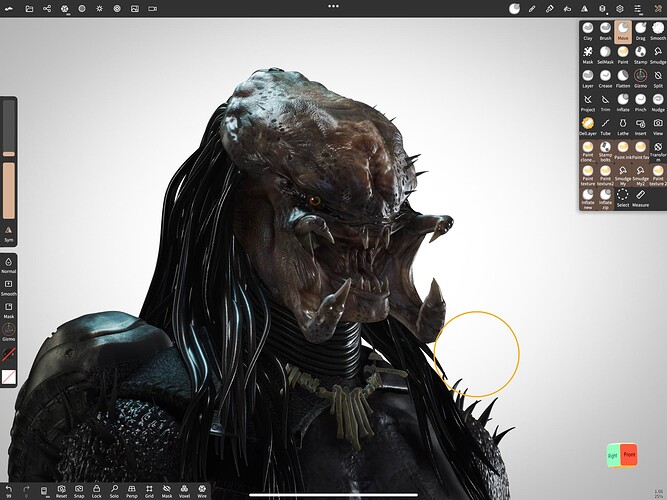Undo the last action
Image resolution: width=667 pixels, height=500 pixels.
[9, 491]
